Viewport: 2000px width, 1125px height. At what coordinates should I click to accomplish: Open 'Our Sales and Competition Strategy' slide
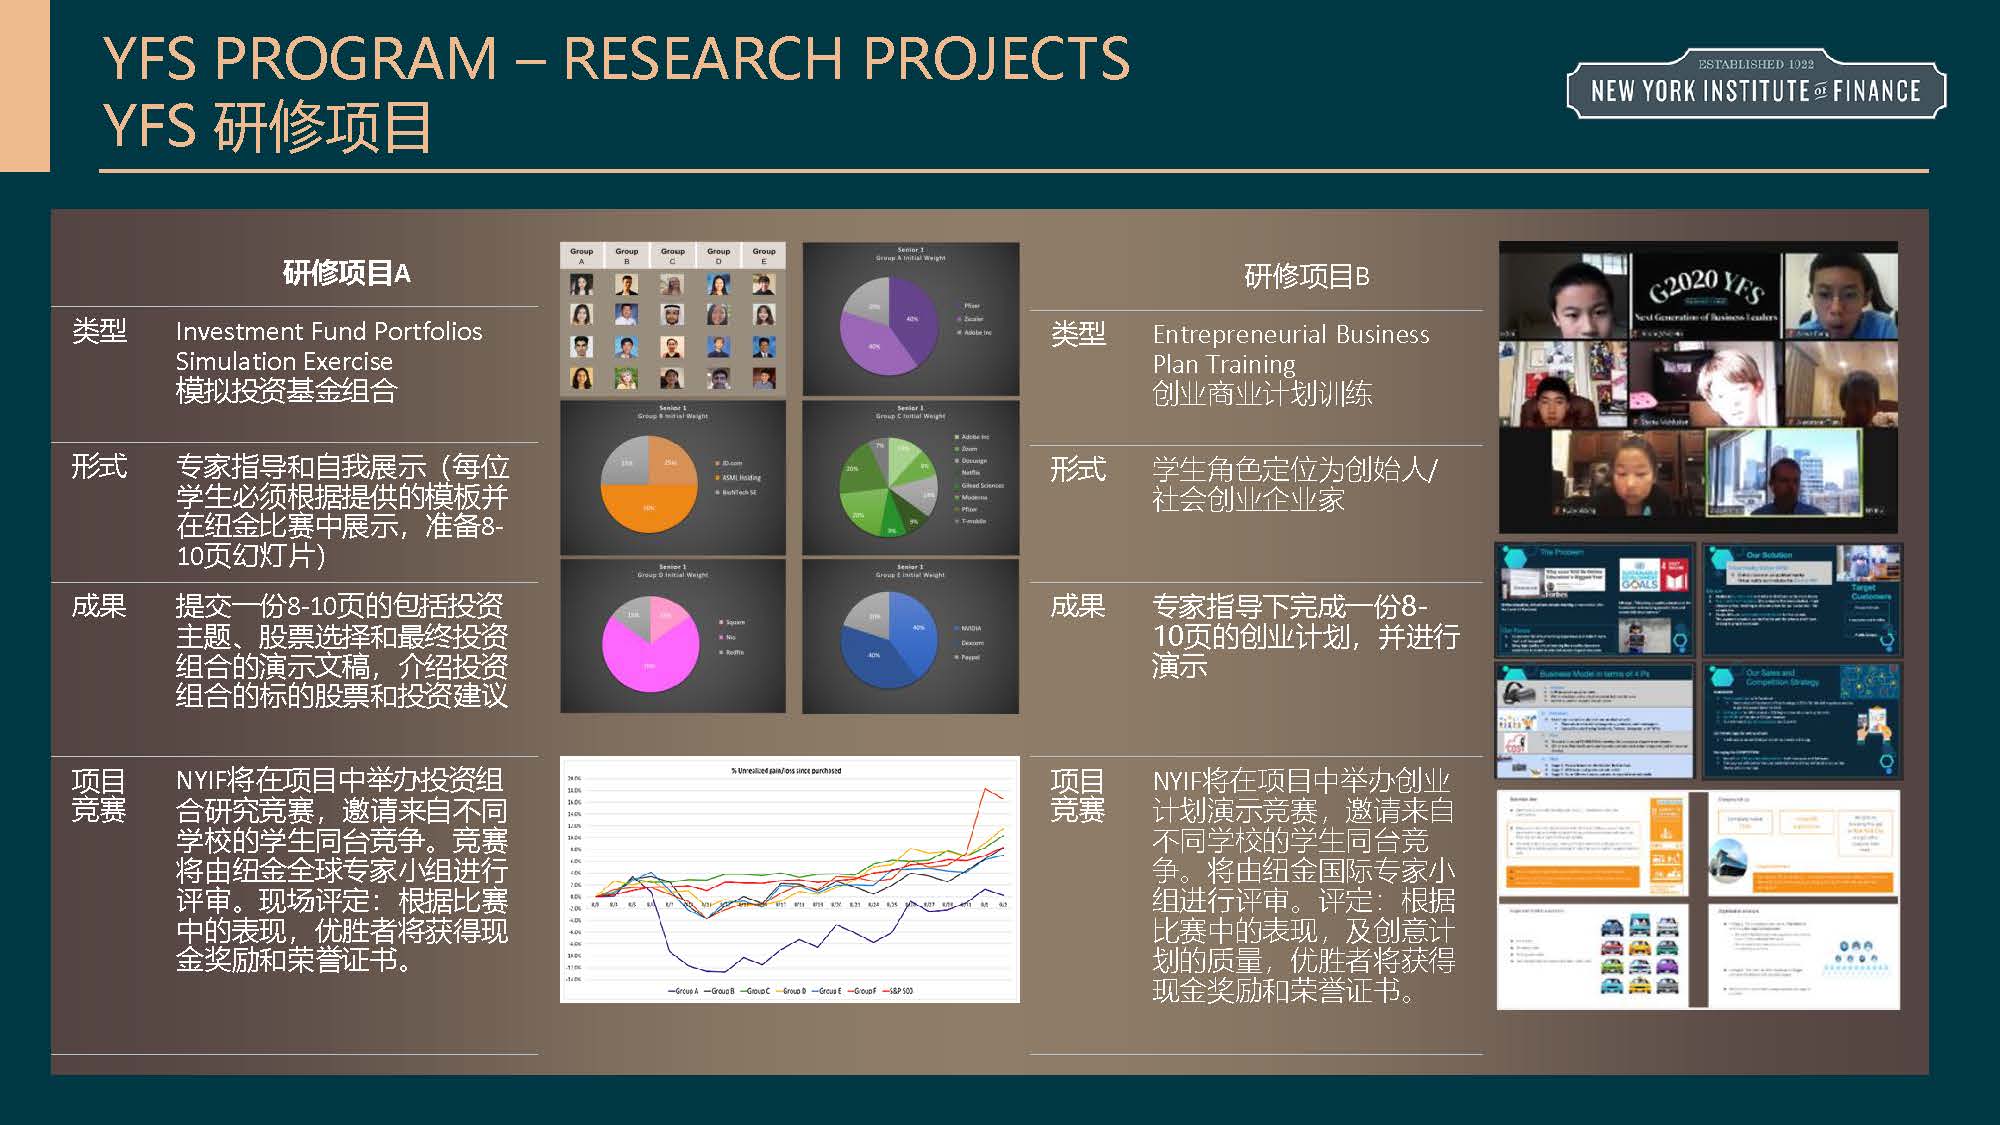pos(1801,722)
